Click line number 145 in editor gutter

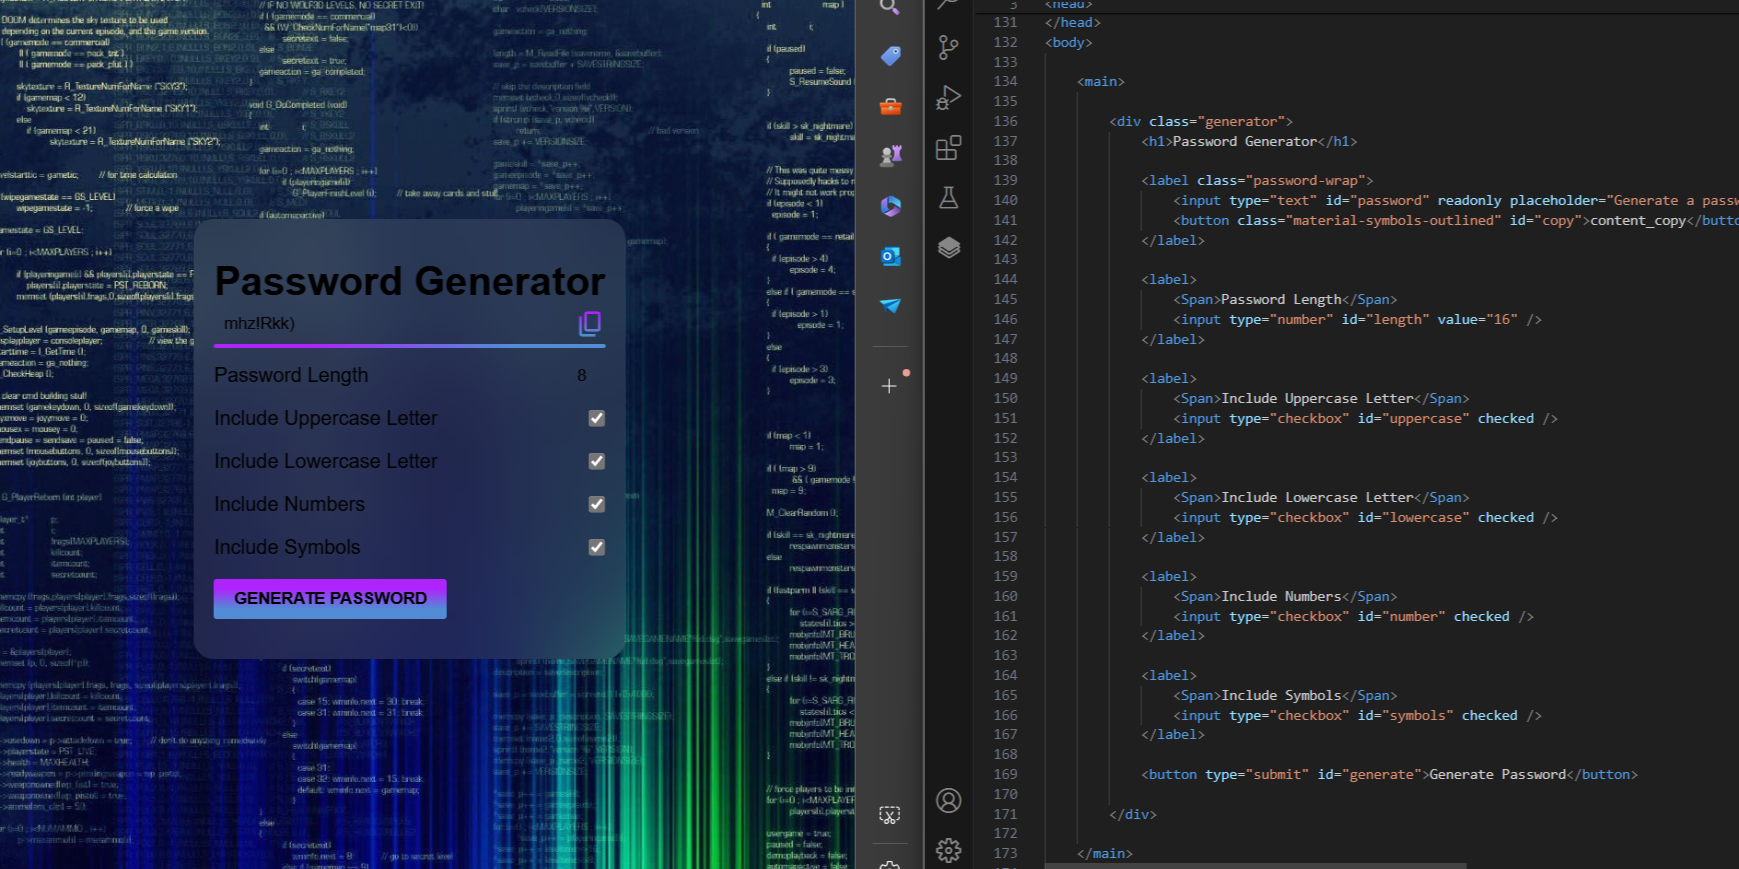point(1005,299)
